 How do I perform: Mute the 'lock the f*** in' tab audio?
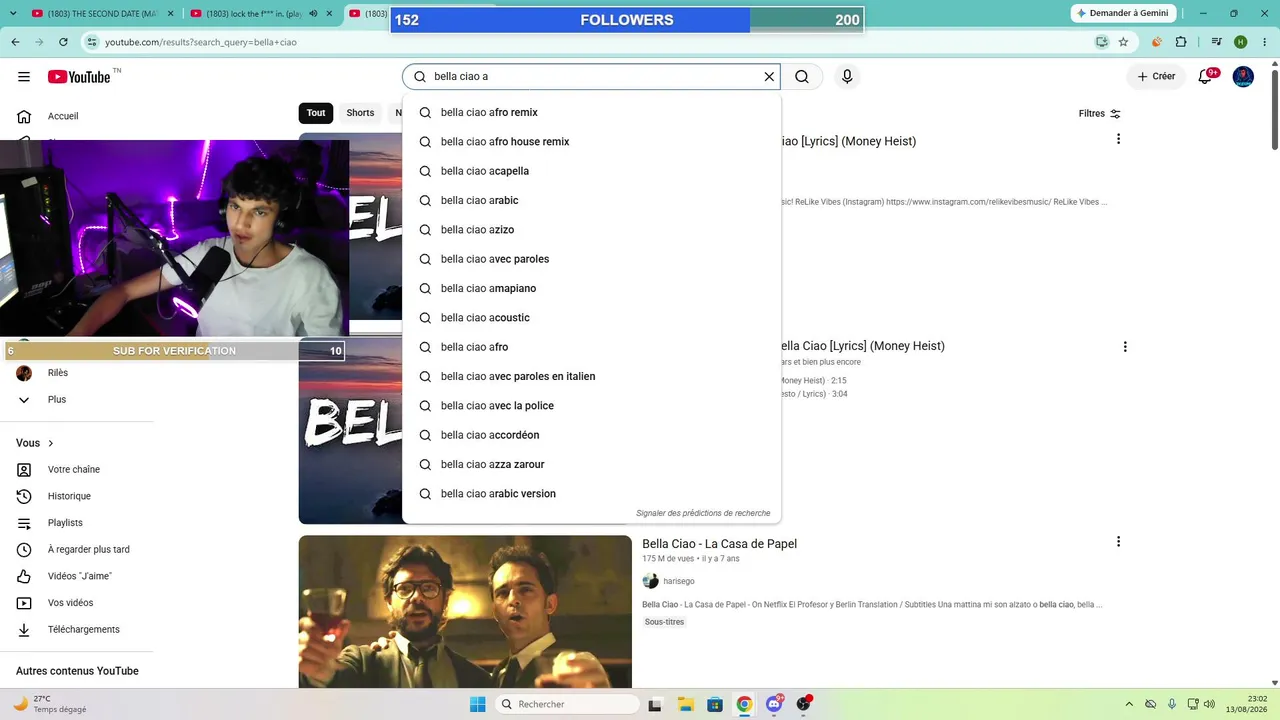click(313, 14)
